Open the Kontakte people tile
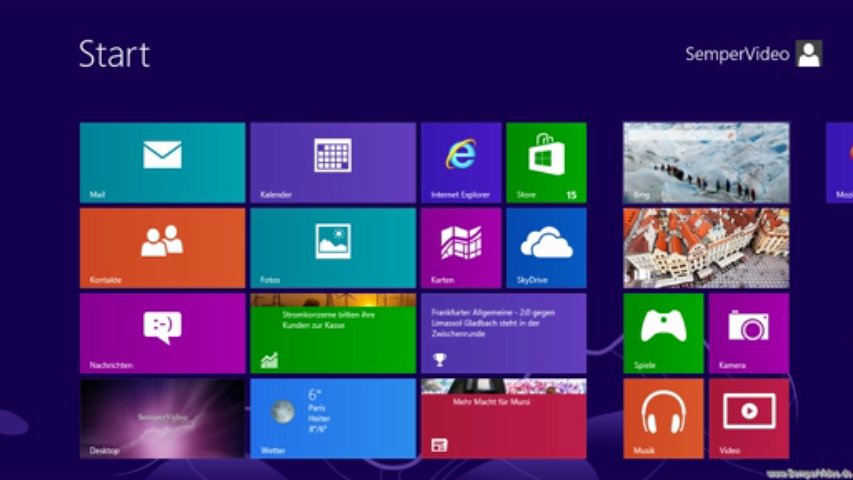Screen dimensions: 853x480 tap(162, 247)
